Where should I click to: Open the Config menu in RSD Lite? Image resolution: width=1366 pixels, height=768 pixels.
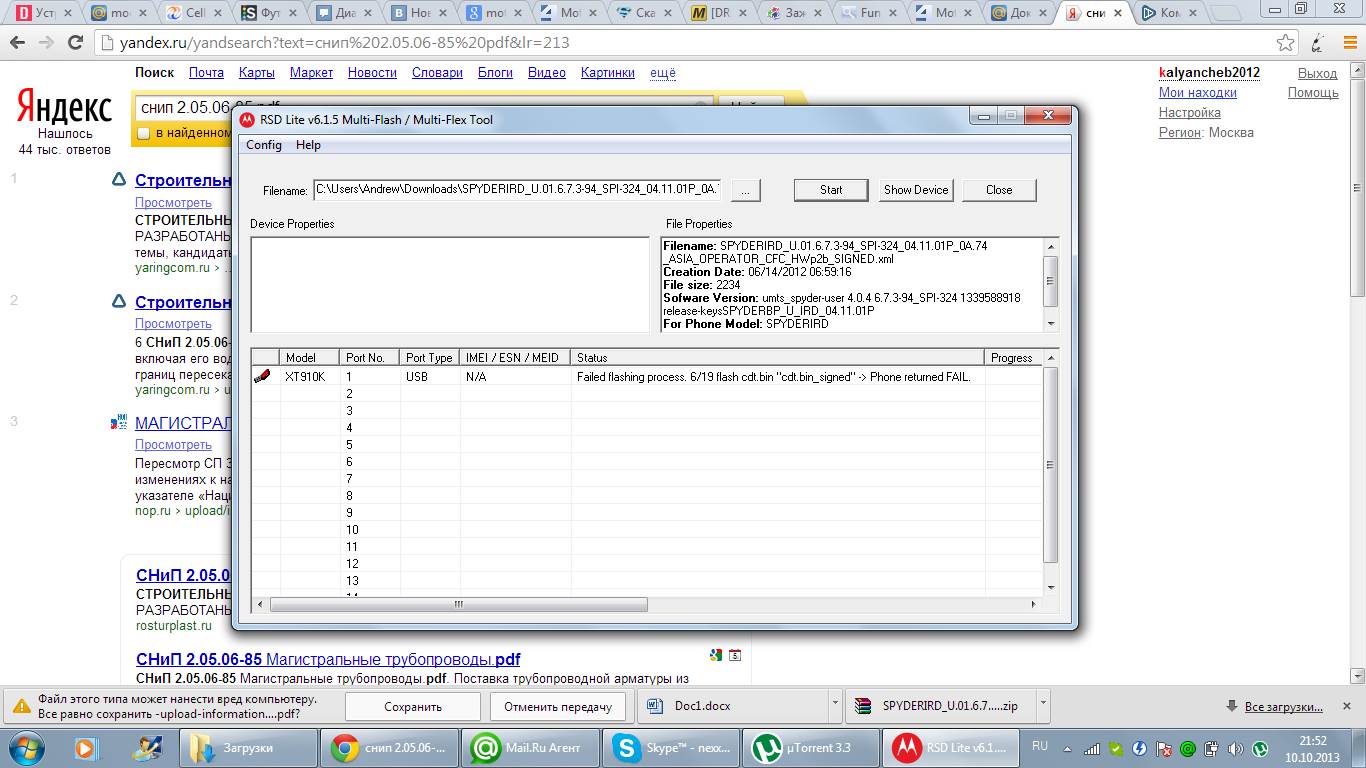pos(264,145)
